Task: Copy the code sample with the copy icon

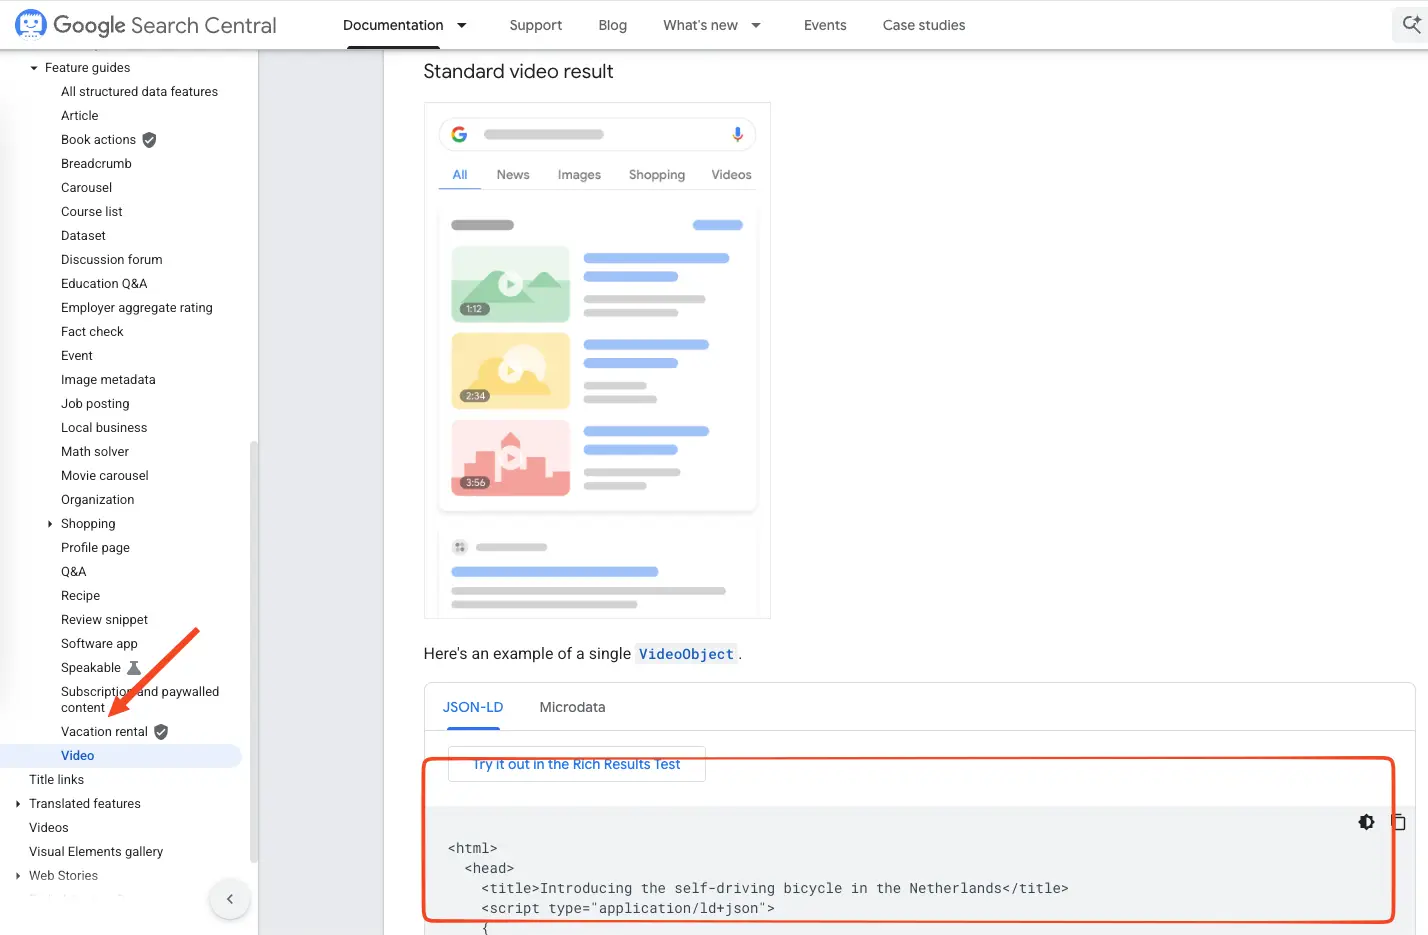Action: coord(1398,822)
